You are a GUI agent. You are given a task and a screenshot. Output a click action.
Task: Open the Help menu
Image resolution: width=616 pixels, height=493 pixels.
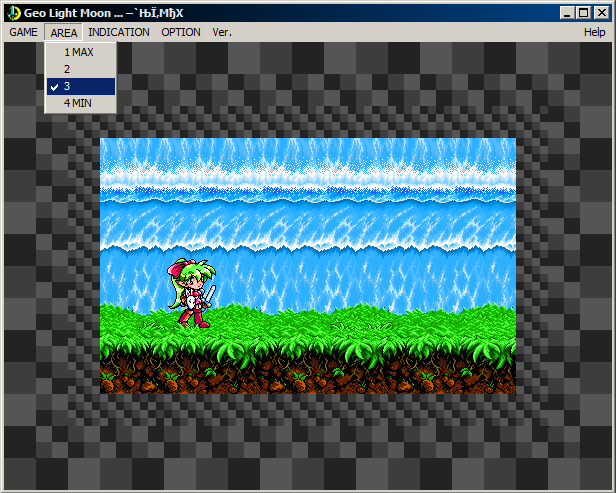(x=594, y=32)
